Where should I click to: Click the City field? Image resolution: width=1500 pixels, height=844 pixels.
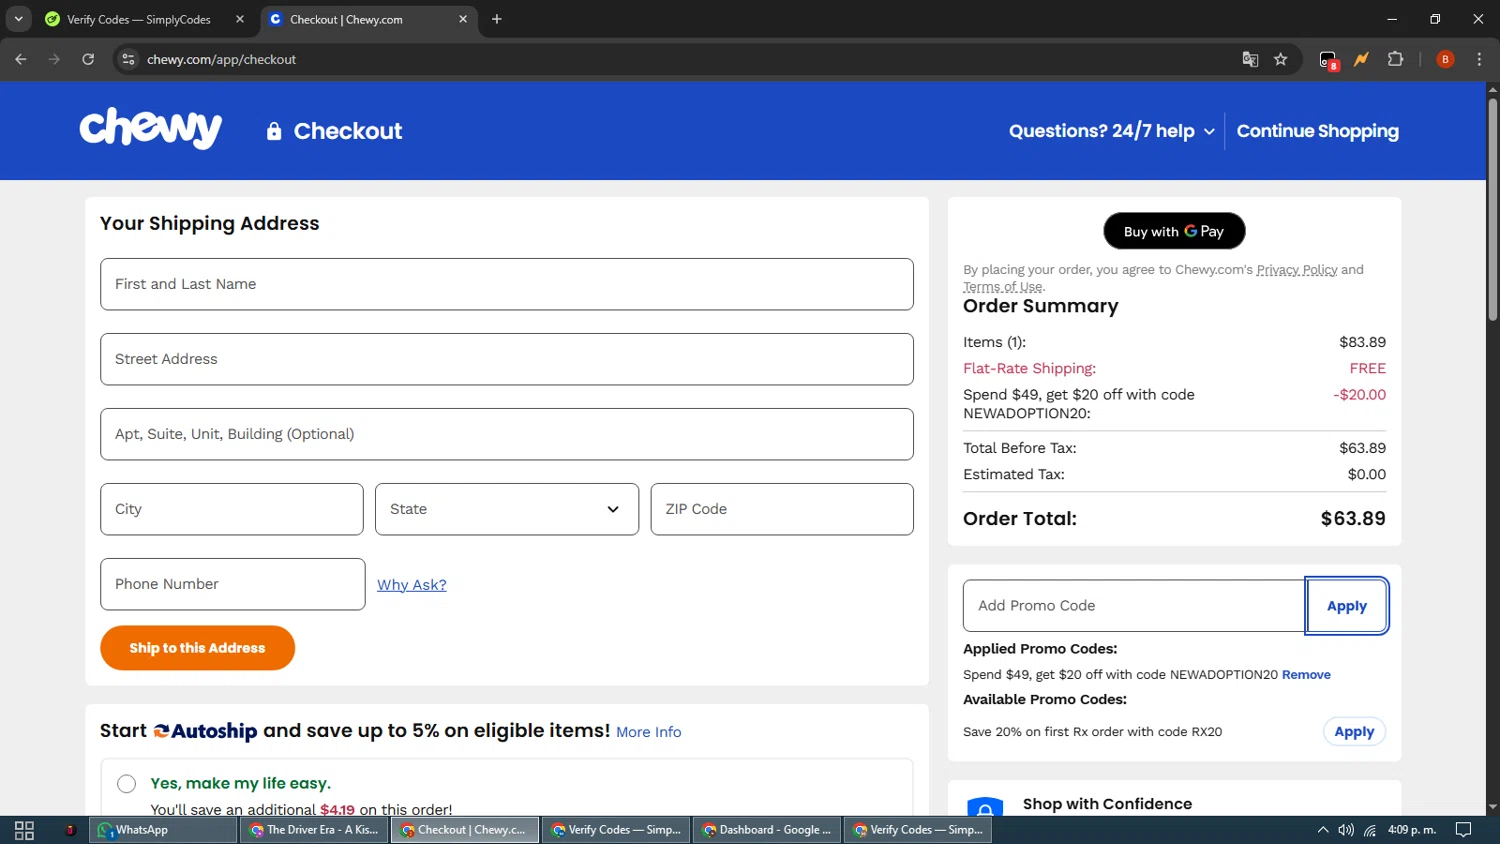coord(232,509)
